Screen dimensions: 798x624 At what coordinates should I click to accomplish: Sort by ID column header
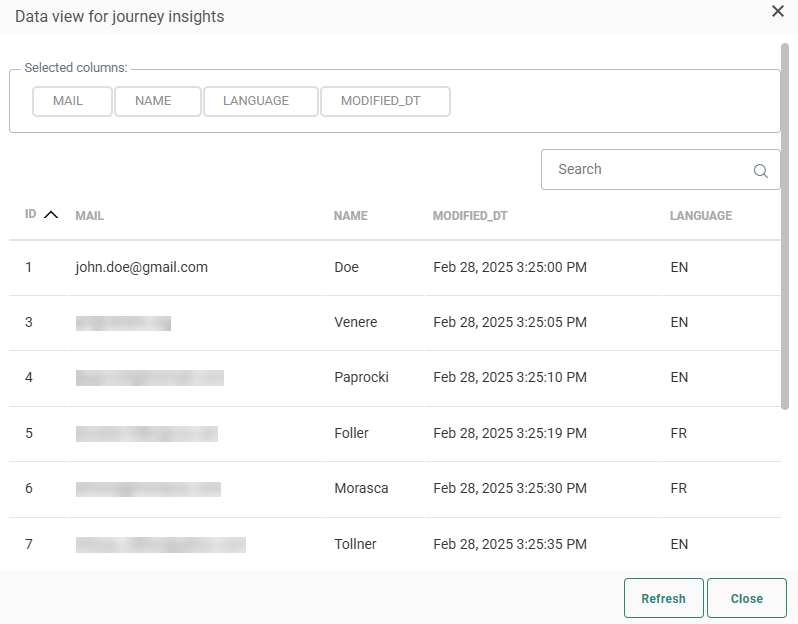(x=31, y=215)
